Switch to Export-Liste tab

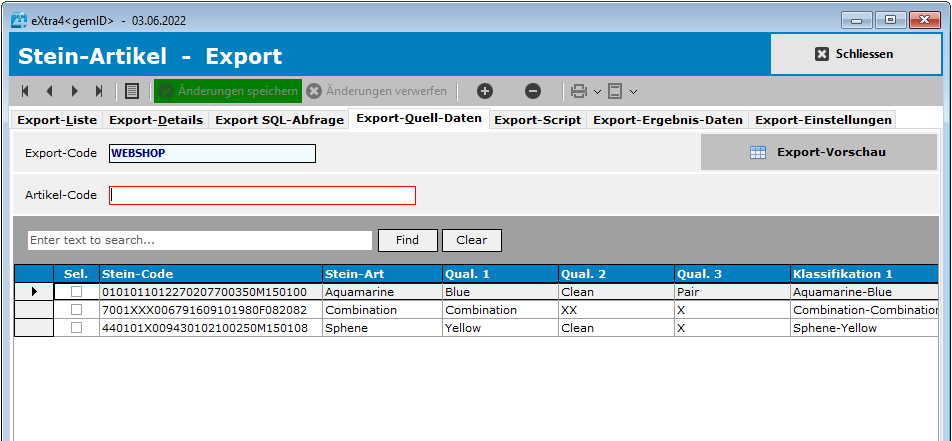coord(57,120)
